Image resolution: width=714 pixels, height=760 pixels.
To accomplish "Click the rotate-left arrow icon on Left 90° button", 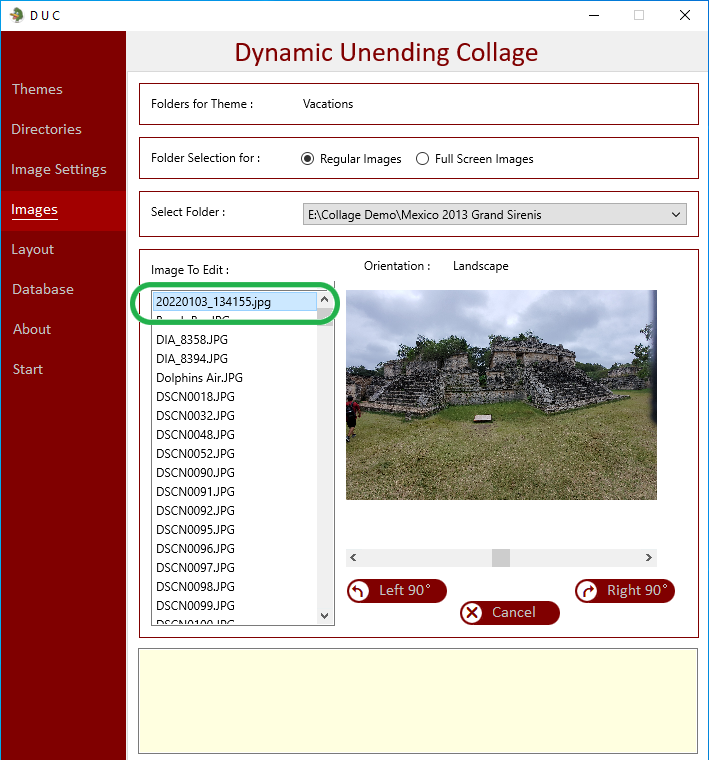I will pyautogui.click(x=359, y=591).
